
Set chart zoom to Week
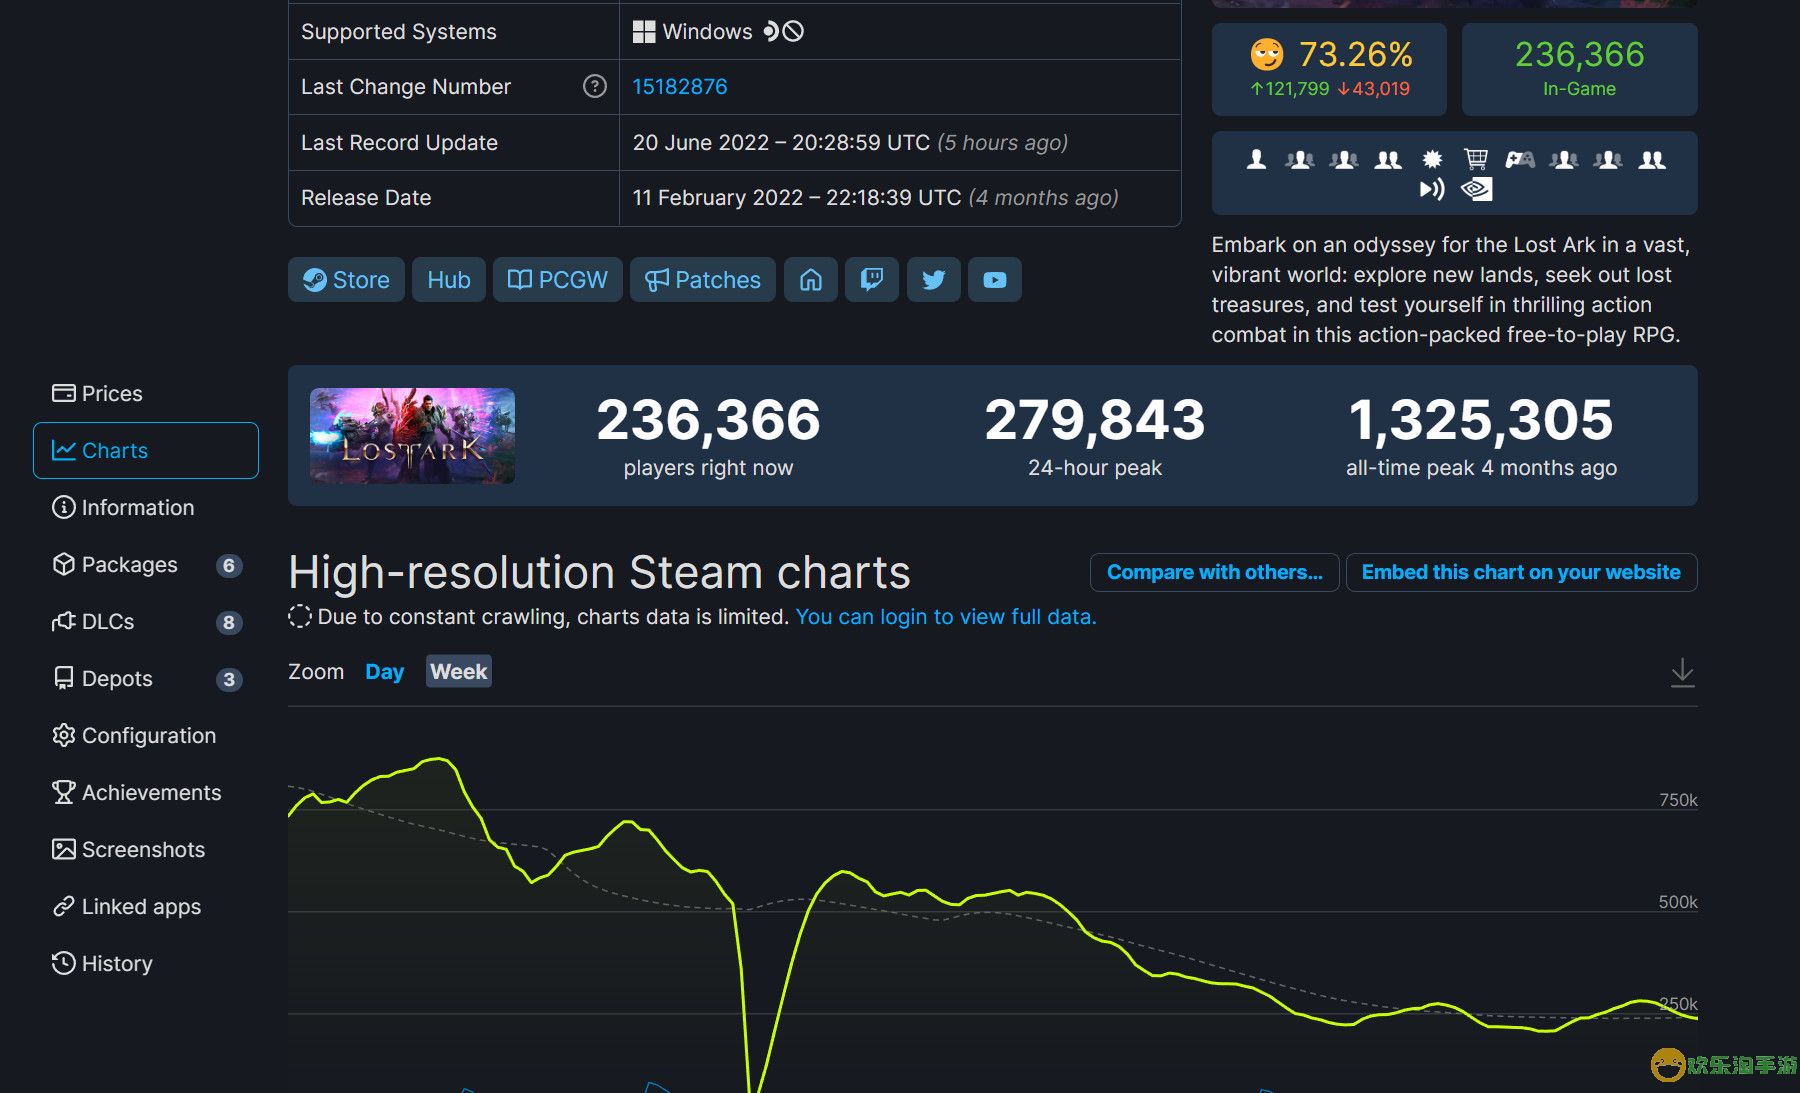point(459,672)
